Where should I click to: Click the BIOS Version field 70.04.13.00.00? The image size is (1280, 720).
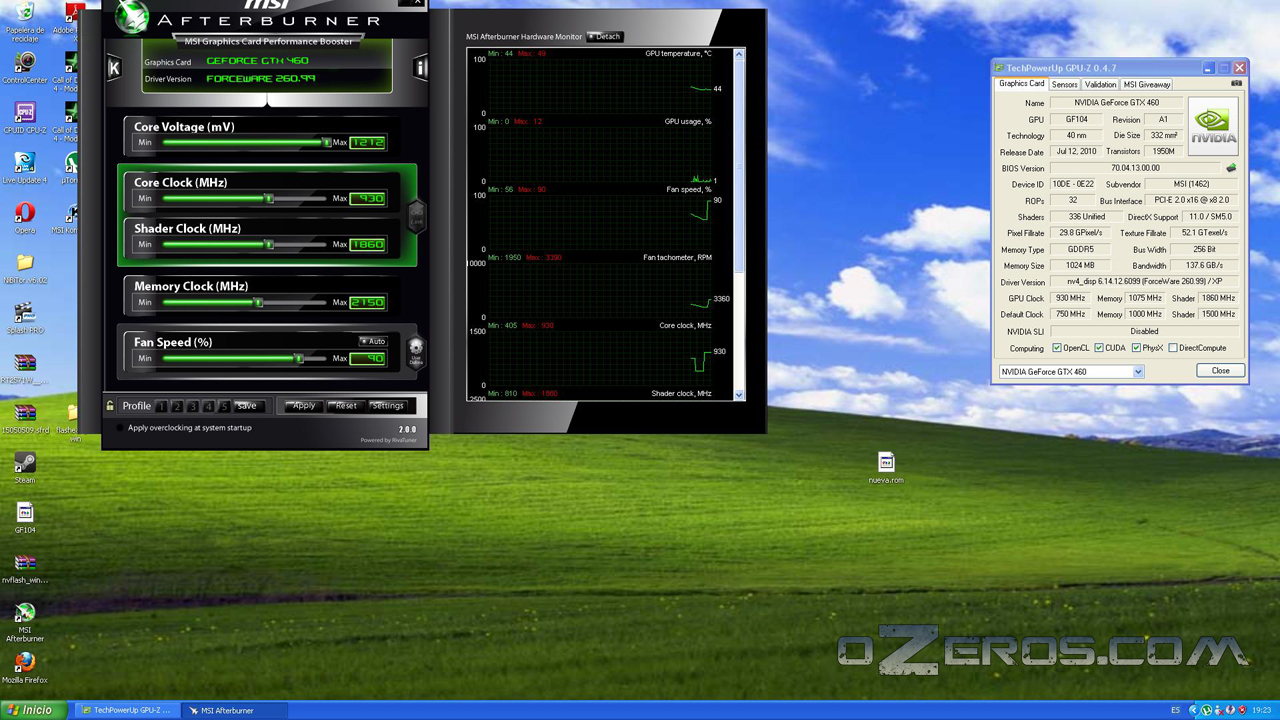(x=1135, y=168)
